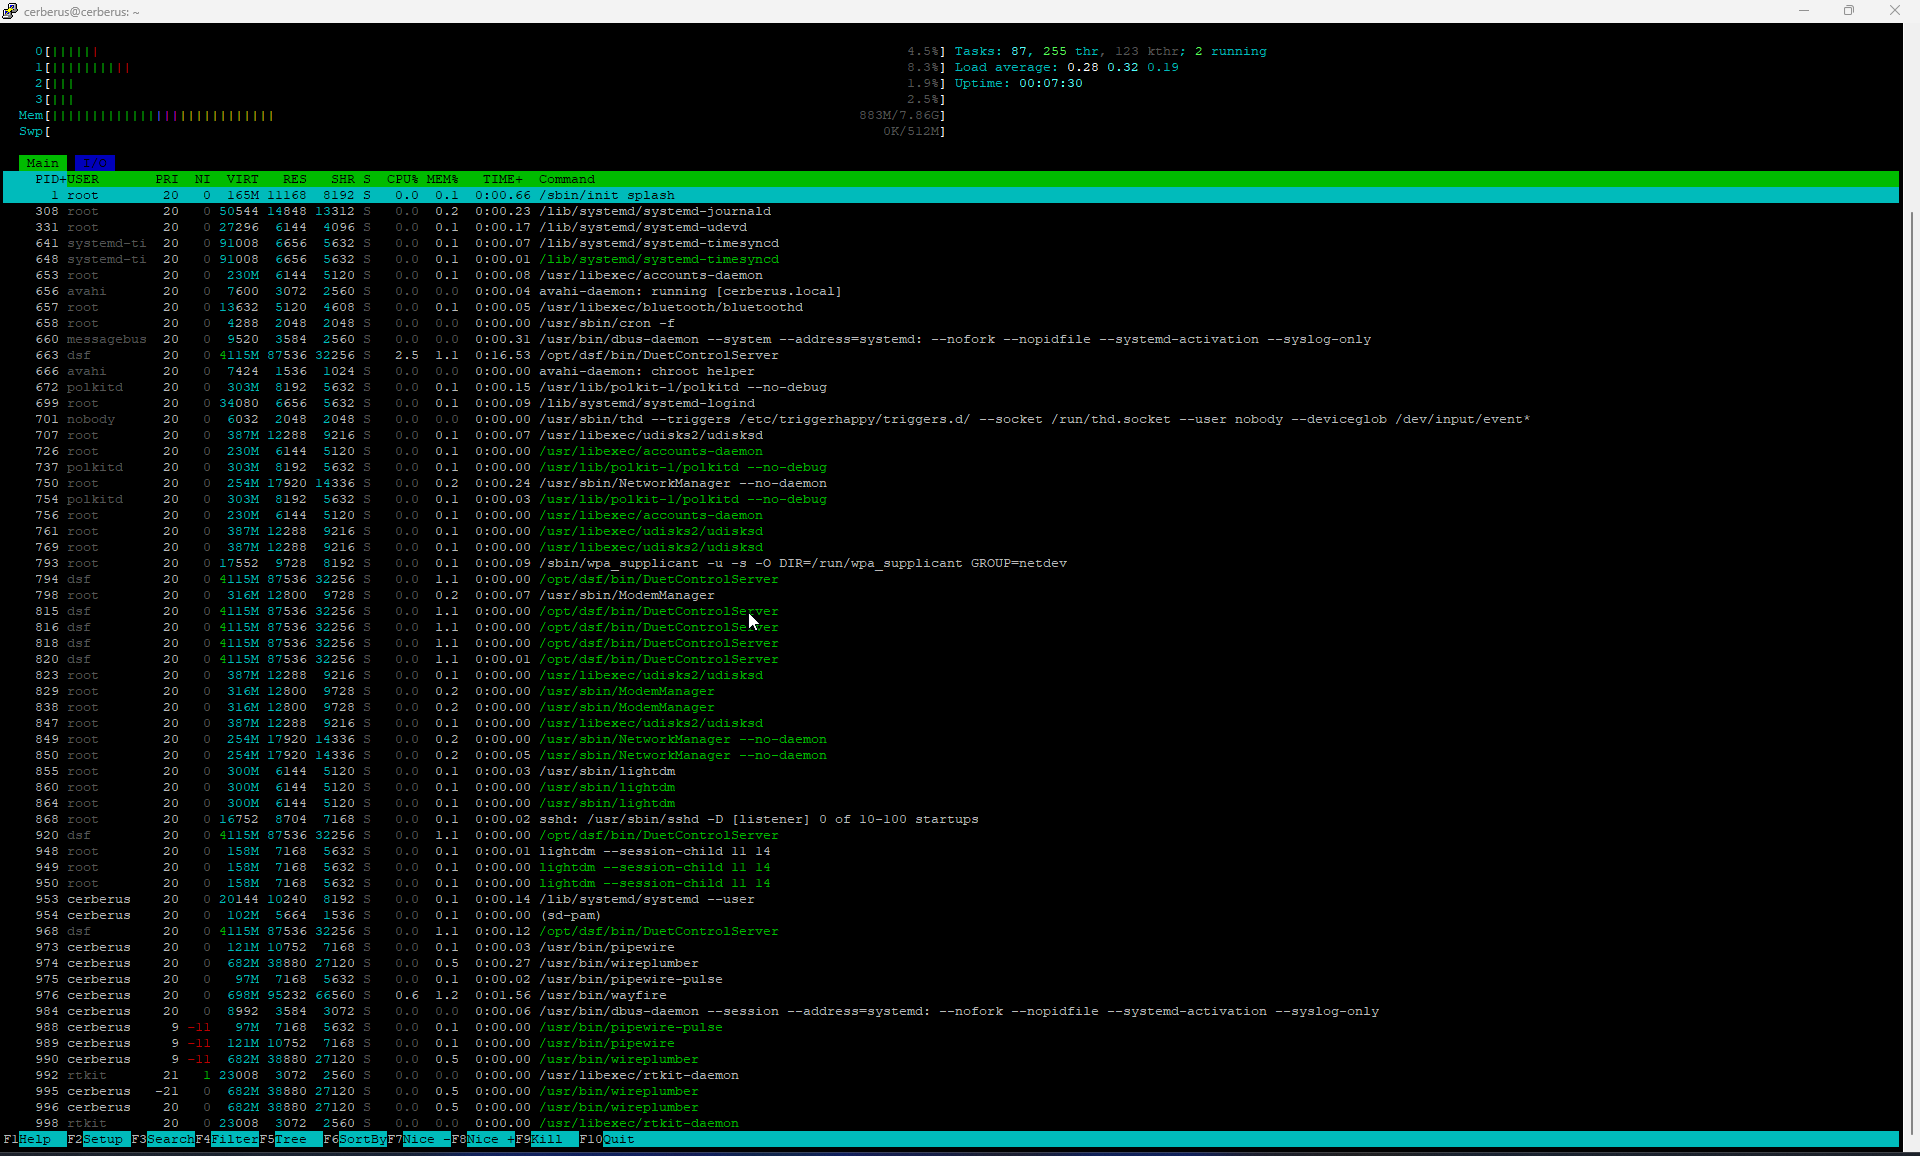This screenshot has width=1920, height=1156.
Task: Select the /usr/sbin/cron -f row
Action: click(951, 323)
